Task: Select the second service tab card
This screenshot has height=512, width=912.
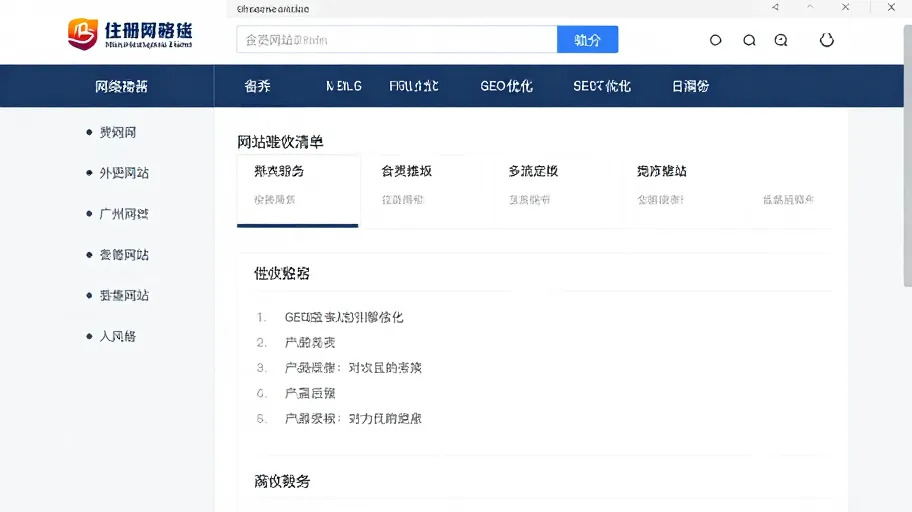Action: tap(425, 191)
